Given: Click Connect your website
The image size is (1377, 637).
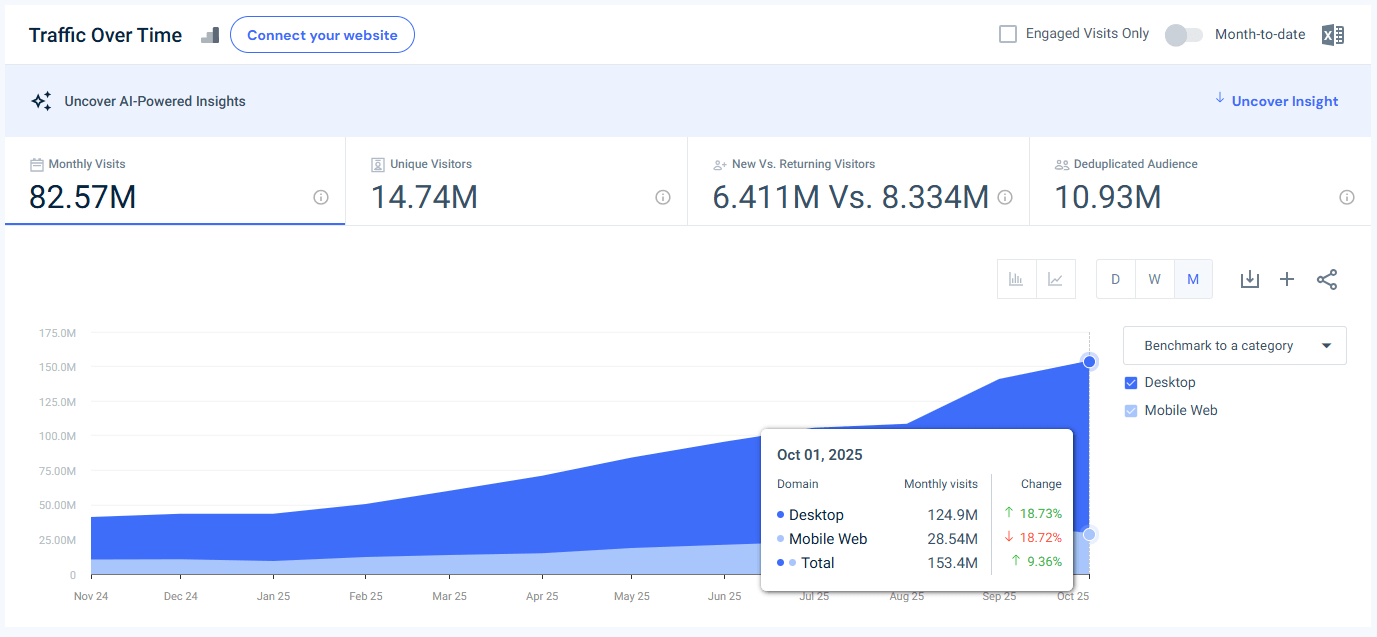Looking at the screenshot, I should (x=322, y=34).
